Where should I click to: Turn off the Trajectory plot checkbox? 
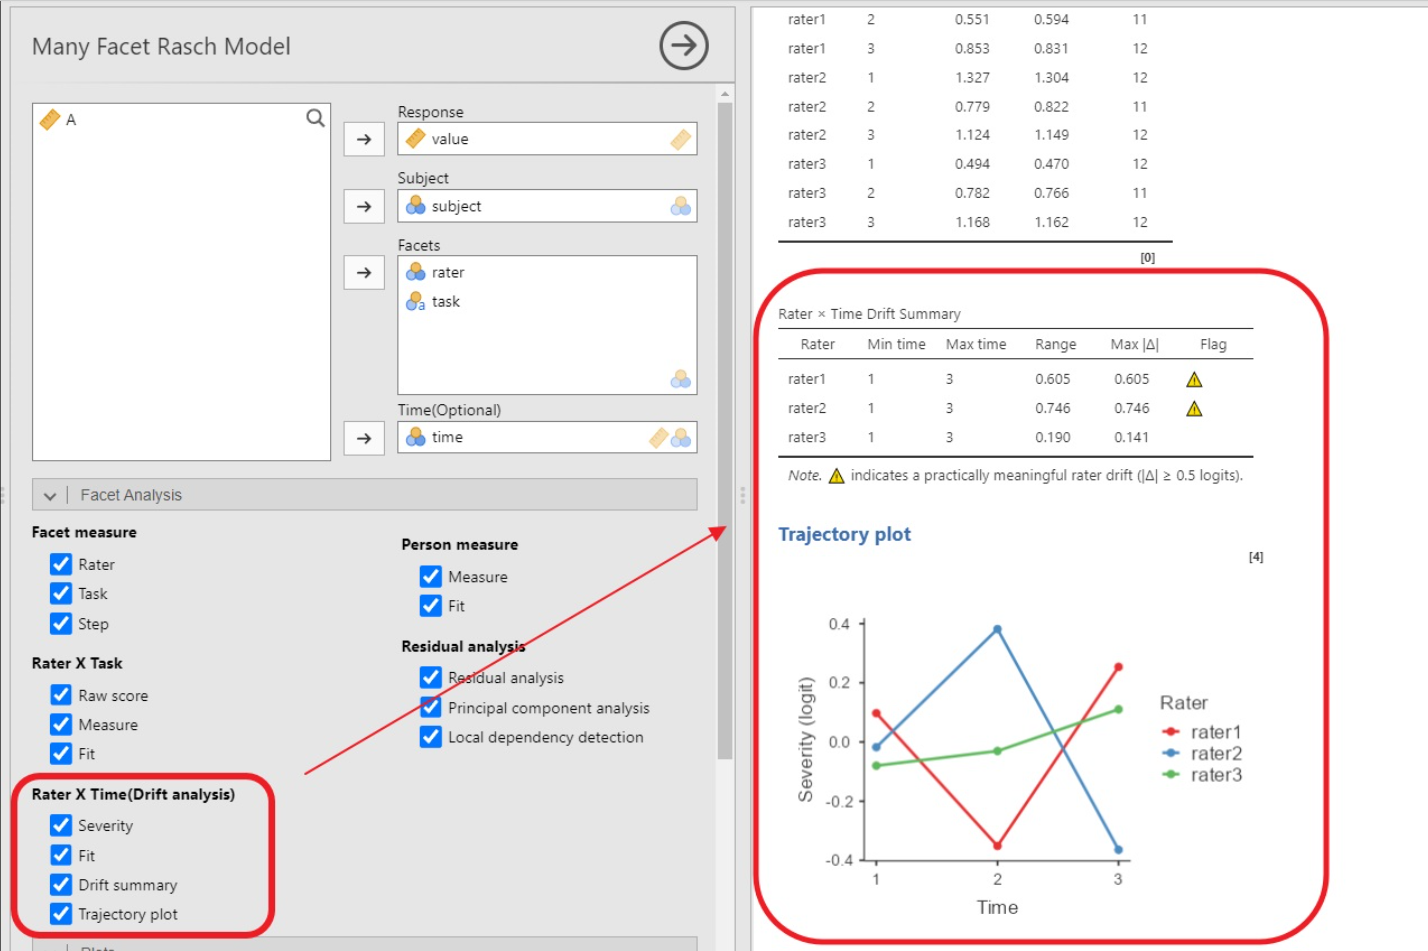click(61, 913)
